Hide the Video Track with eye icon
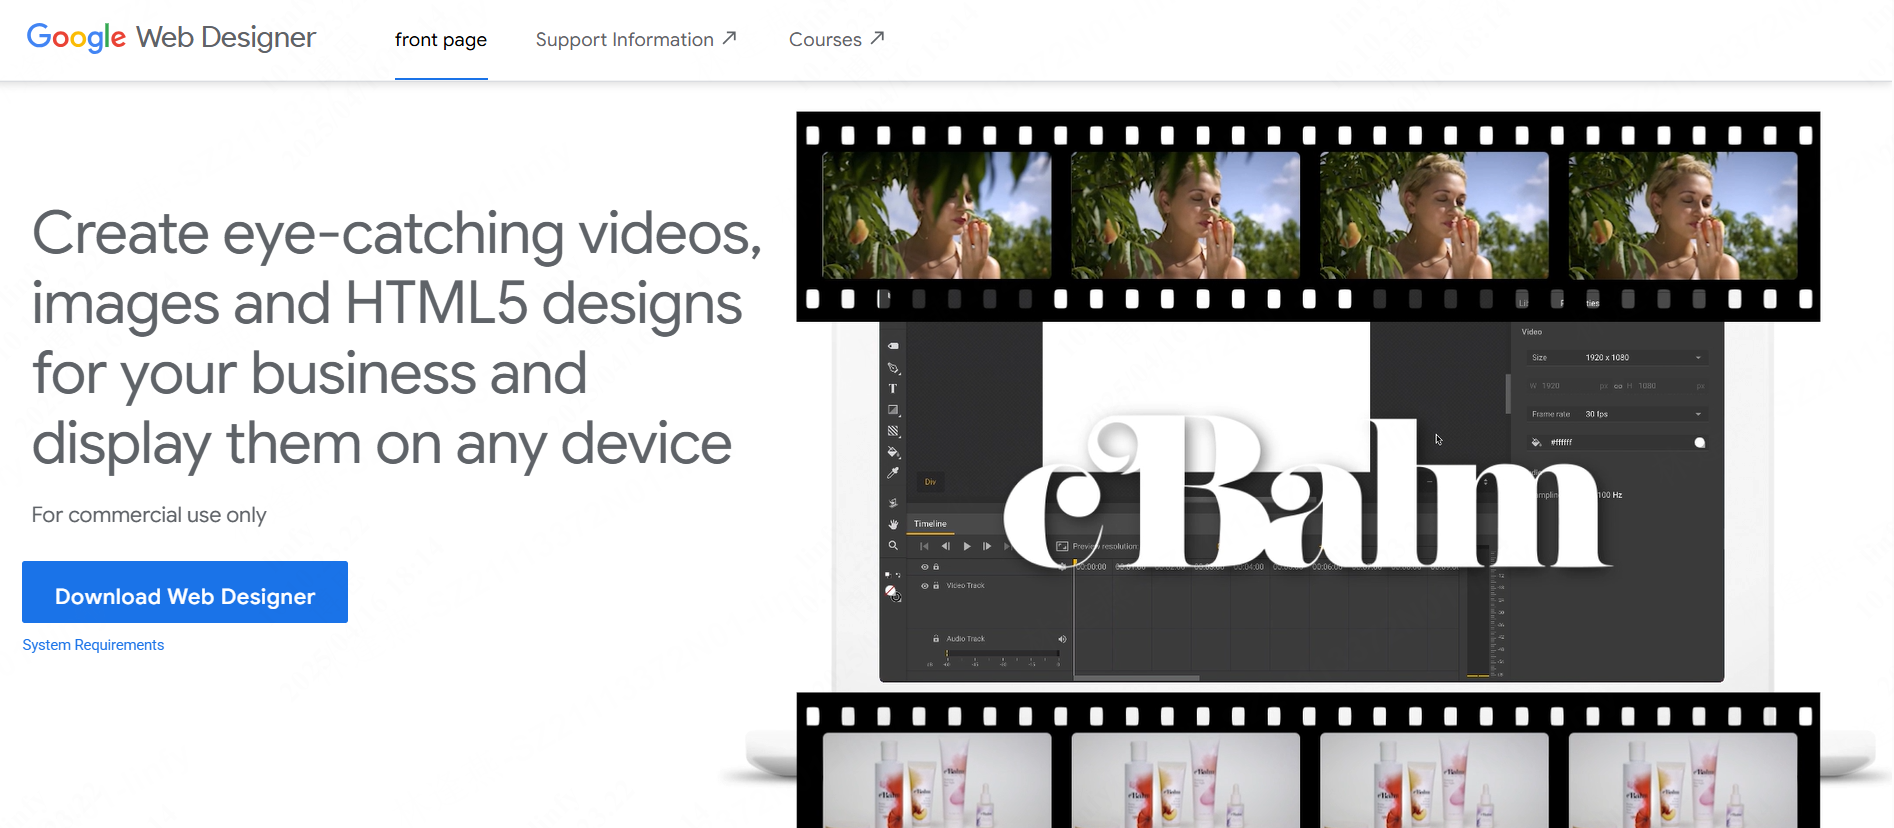Viewport: 1894px width, 828px height. click(925, 586)
